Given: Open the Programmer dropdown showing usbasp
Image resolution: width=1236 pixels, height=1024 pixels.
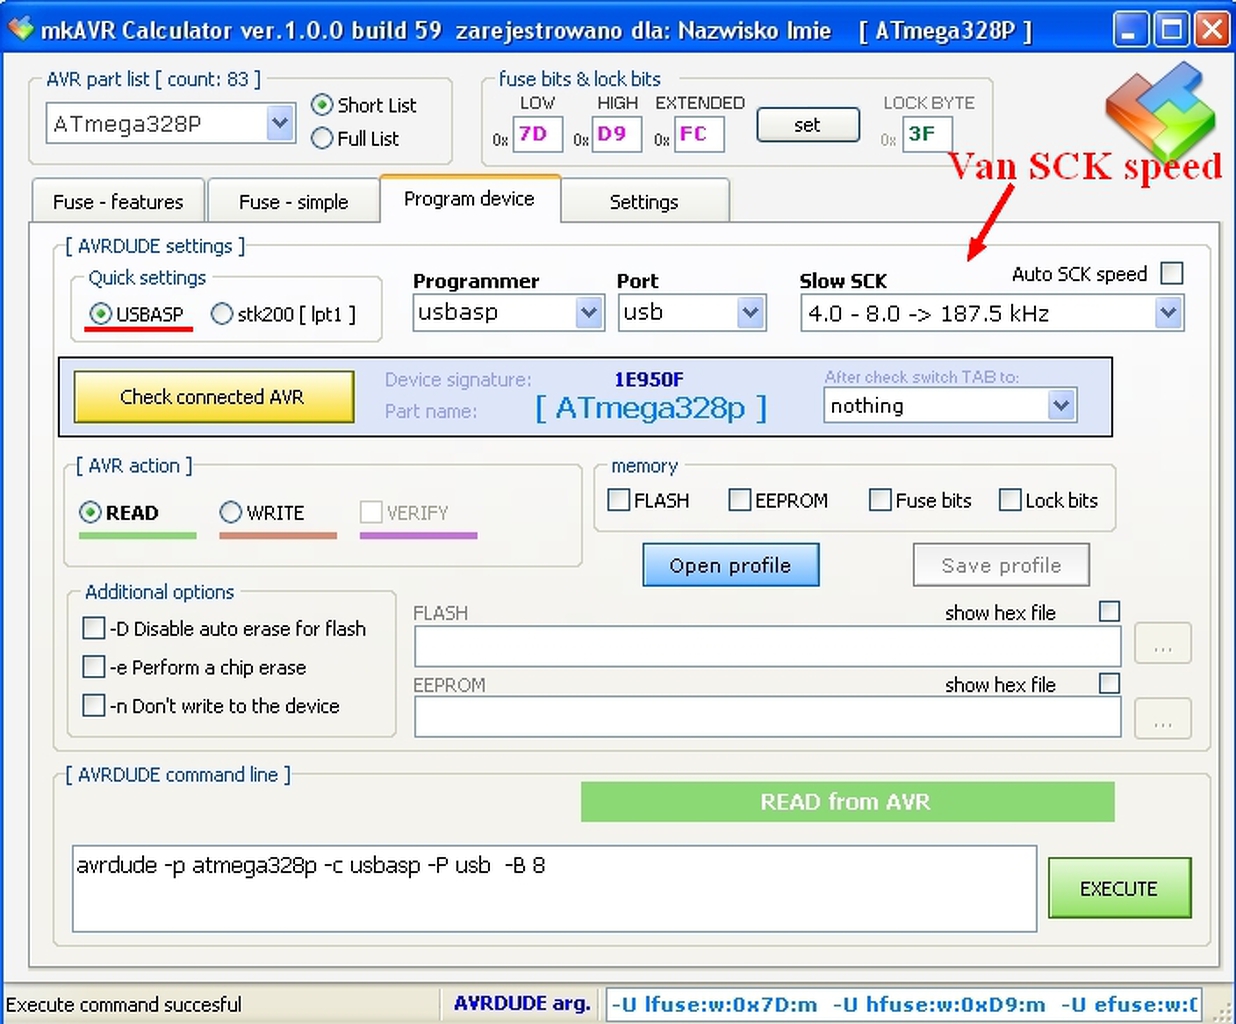Looking at the screenshot, I should click(x=589, y=313).
